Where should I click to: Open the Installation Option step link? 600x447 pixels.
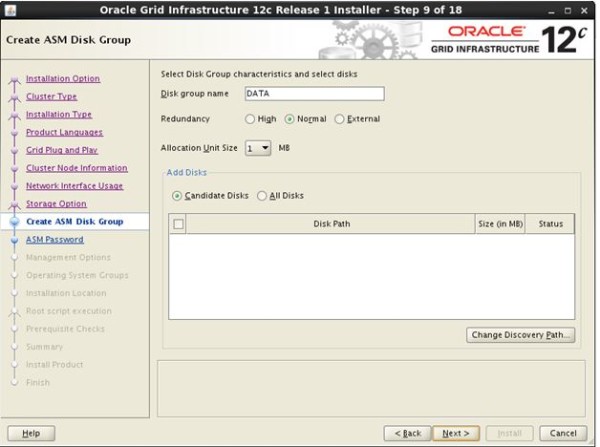coord(63,78)
